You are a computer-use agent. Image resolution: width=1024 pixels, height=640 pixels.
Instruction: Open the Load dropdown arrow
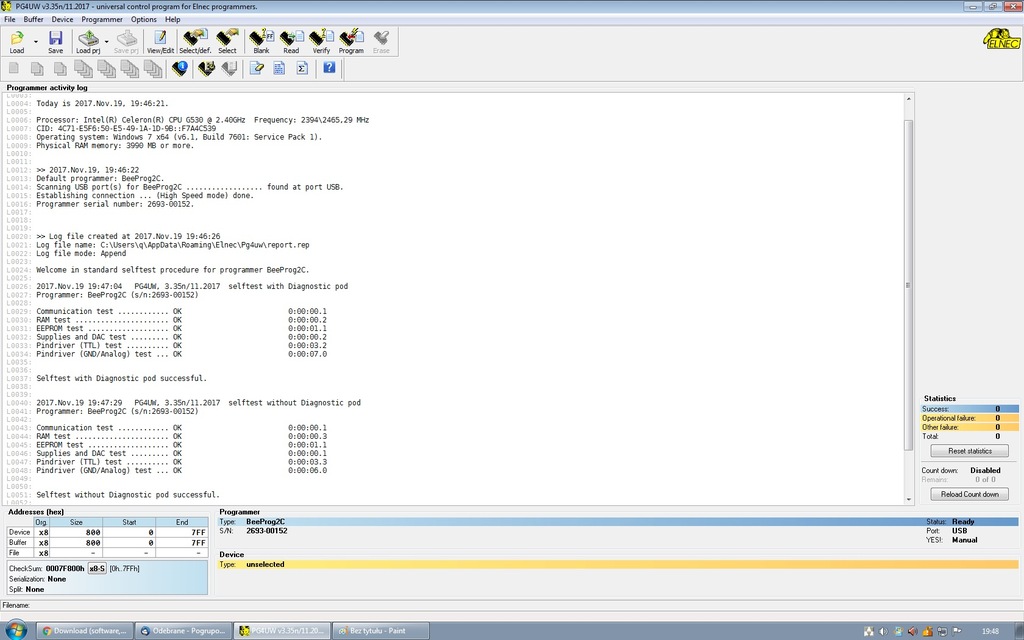pyautogui.click(x=36, y=42)
